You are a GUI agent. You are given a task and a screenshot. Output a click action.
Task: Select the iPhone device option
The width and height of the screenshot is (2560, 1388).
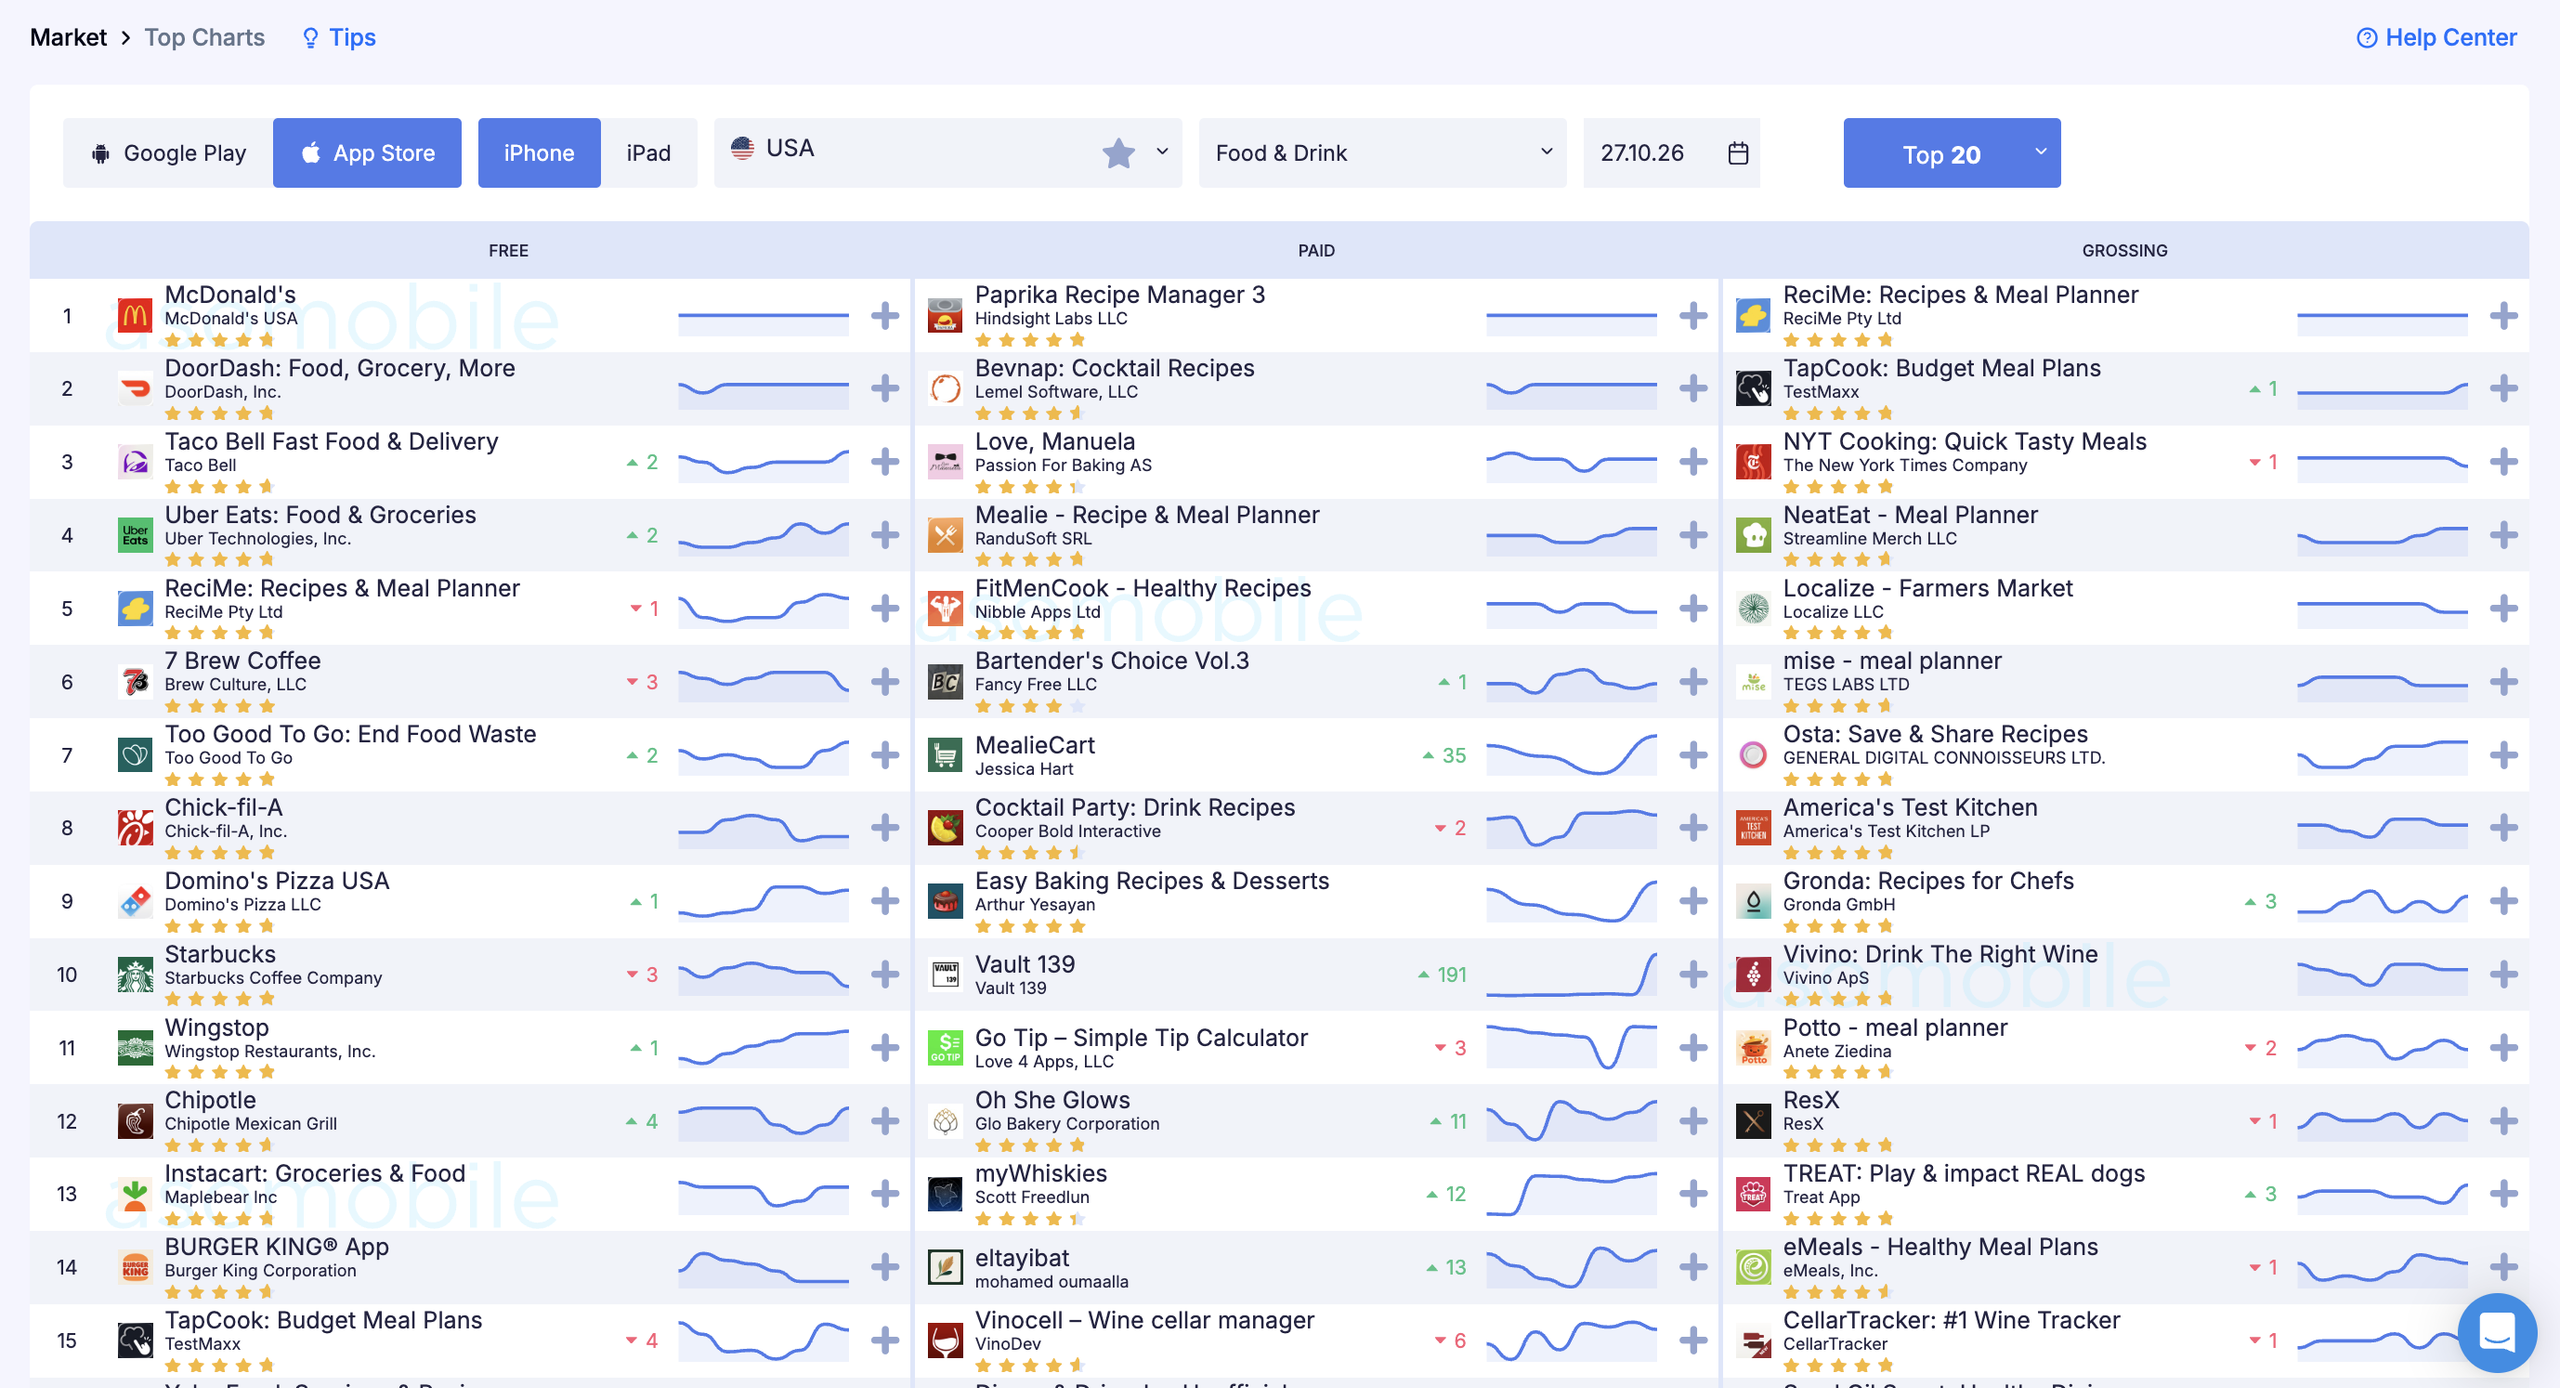click(539, 153)
